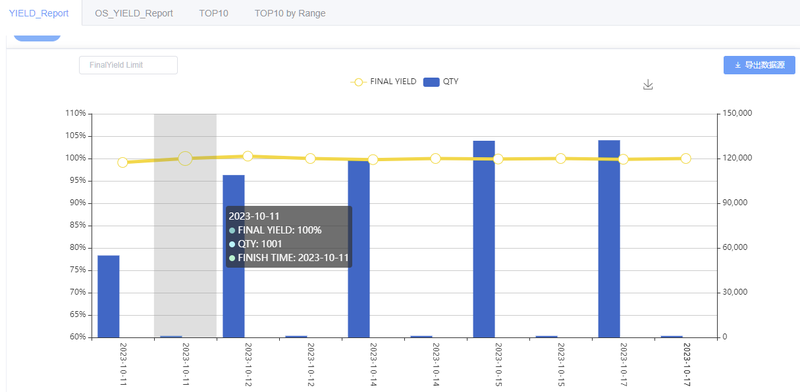Click the 60,000 right axis label
800x392 pixels.
734,248
